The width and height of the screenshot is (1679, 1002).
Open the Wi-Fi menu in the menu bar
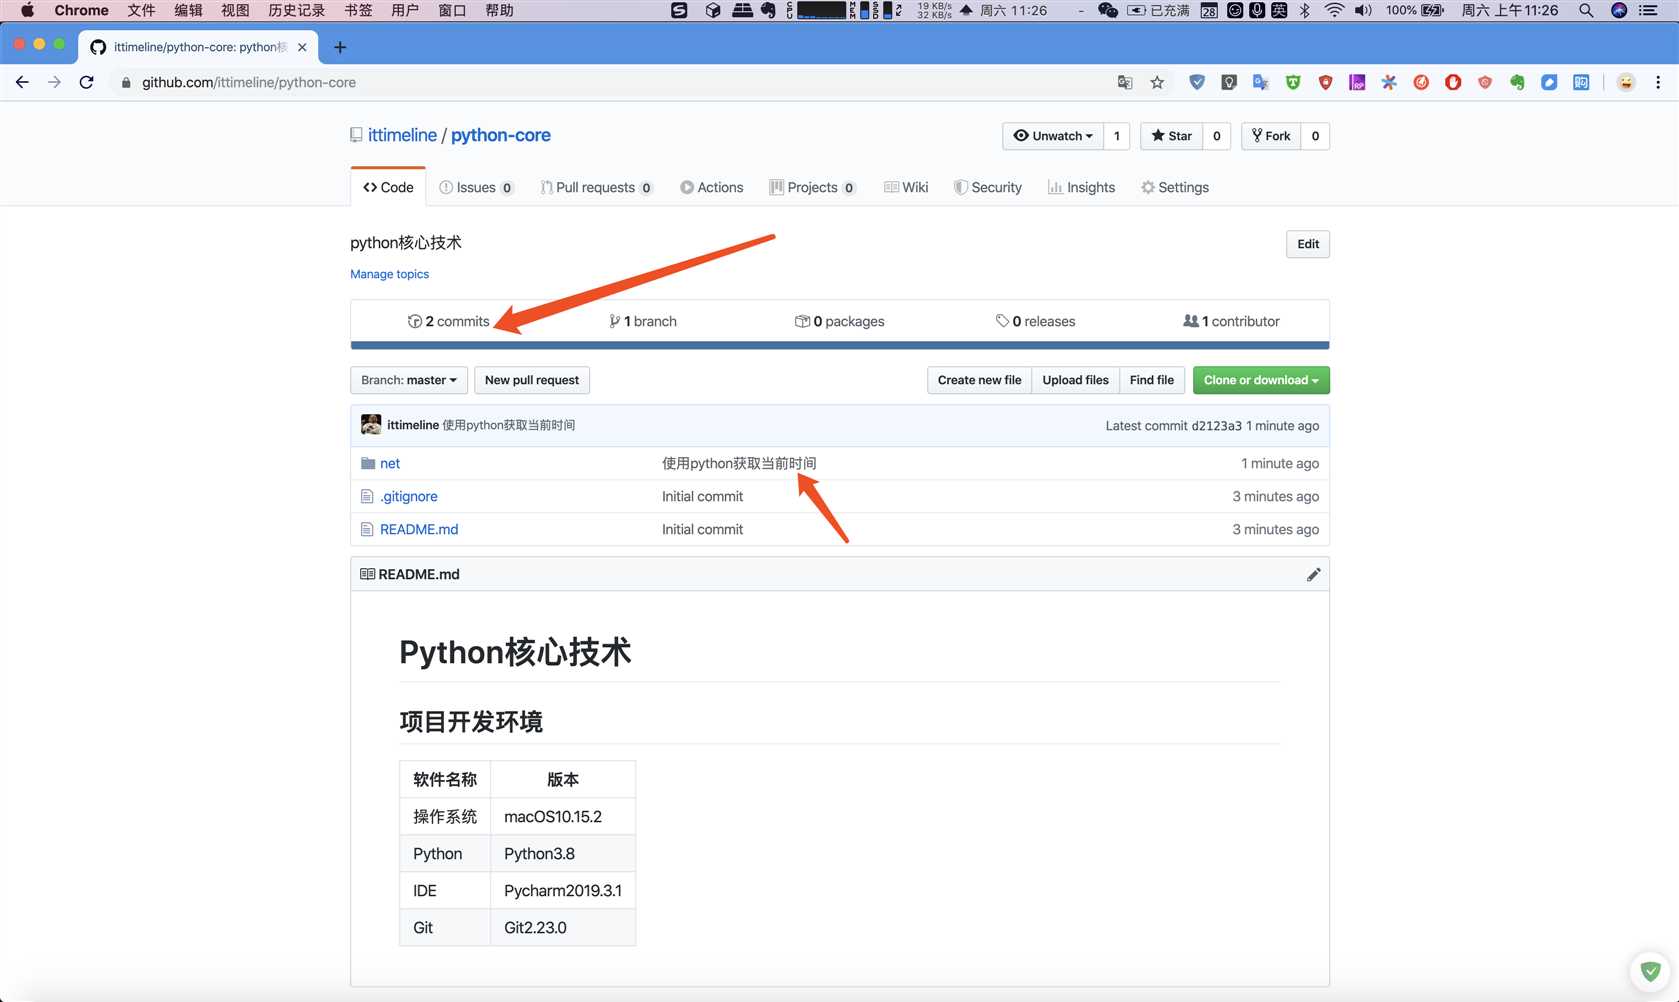pyautogui.click(x=1334, y=10)
